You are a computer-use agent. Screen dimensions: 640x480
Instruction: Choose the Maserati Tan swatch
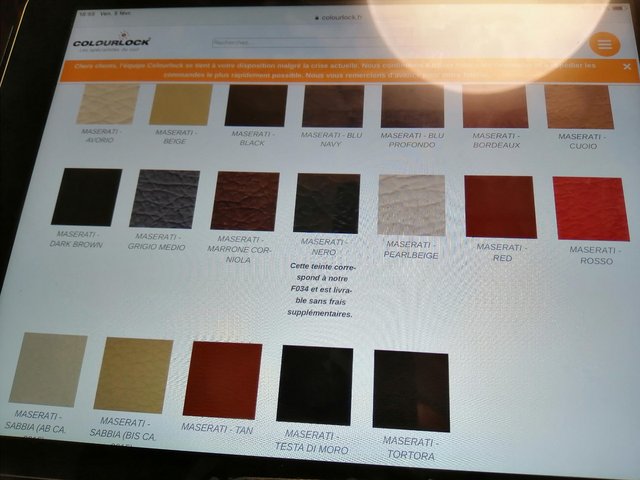point(222,380)
